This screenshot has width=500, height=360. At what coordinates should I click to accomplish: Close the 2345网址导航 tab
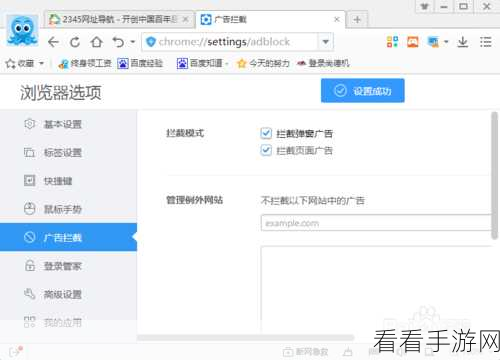[x=186, y=19]
